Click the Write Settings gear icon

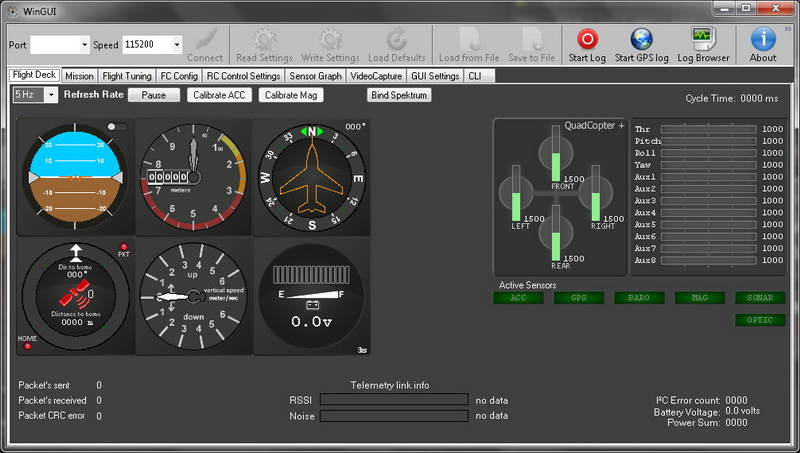pyautogui.click(x=330, y=39)
